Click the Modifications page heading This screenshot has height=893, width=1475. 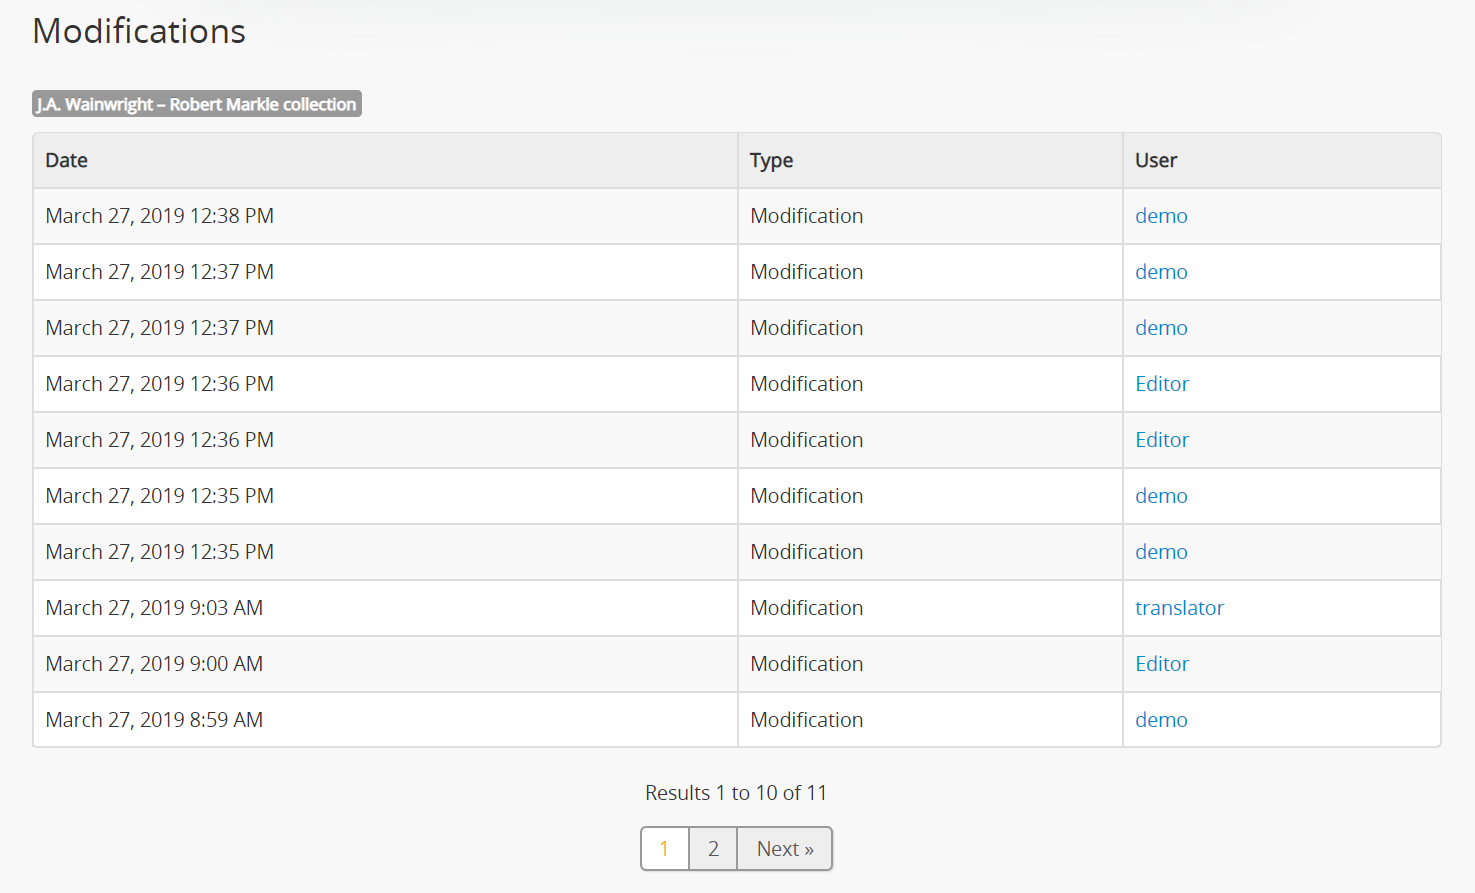tap(139, 31)
